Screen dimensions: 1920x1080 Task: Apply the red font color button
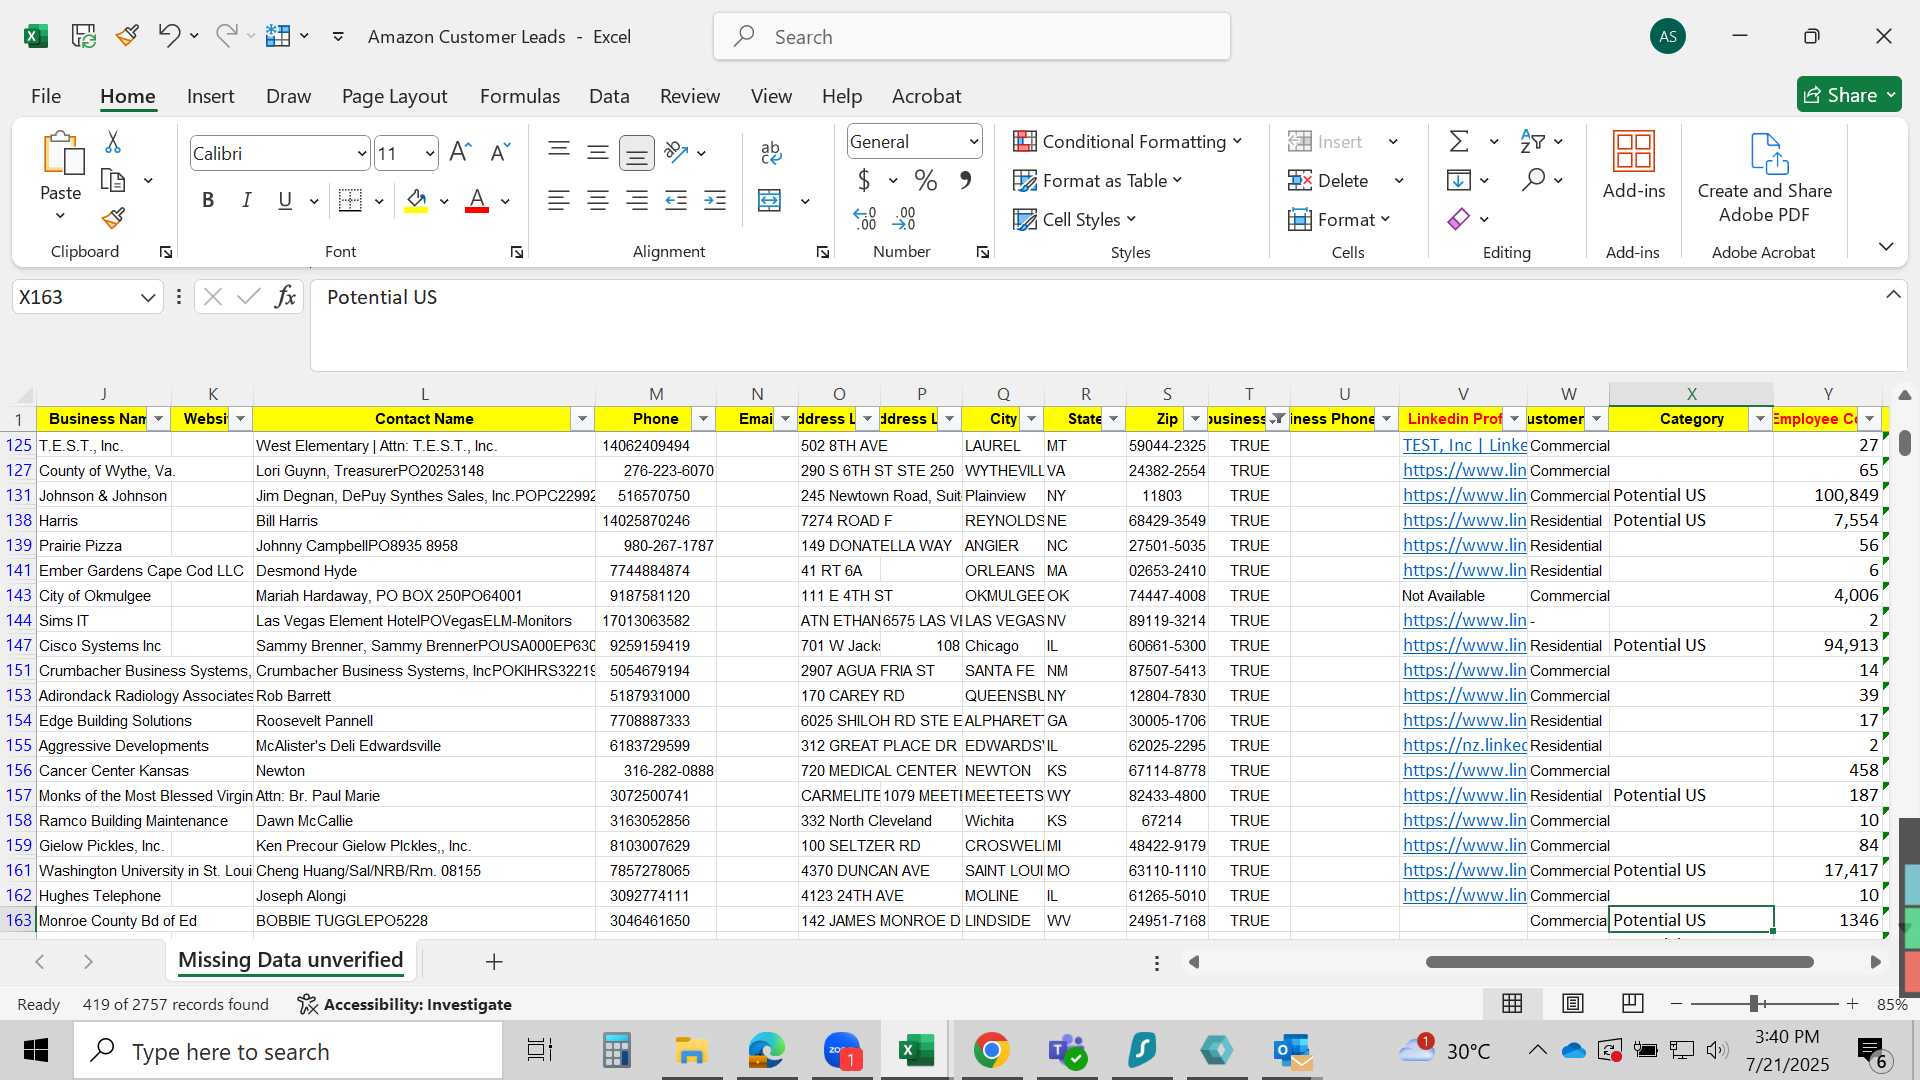point(477,200)
